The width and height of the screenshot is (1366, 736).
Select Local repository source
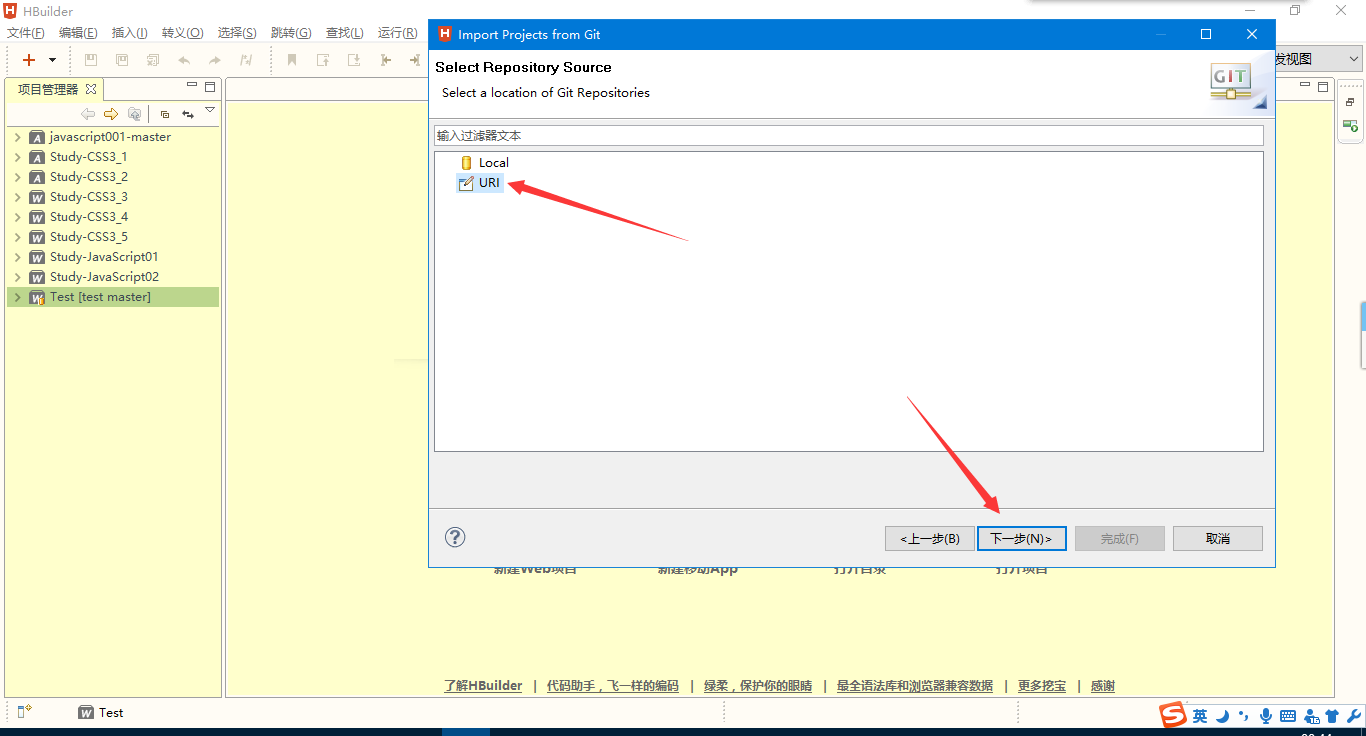pos(484,163)
